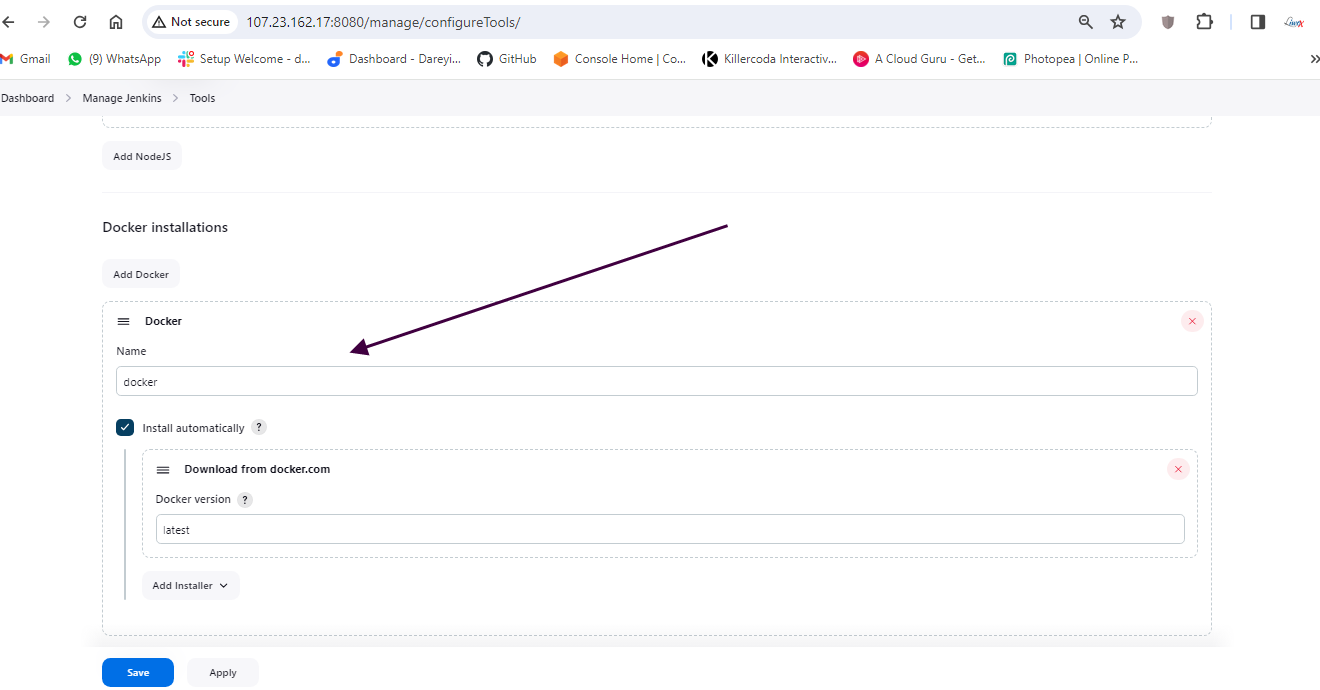
Task: Click the Apply button
Action: click(x=223, y=673)
